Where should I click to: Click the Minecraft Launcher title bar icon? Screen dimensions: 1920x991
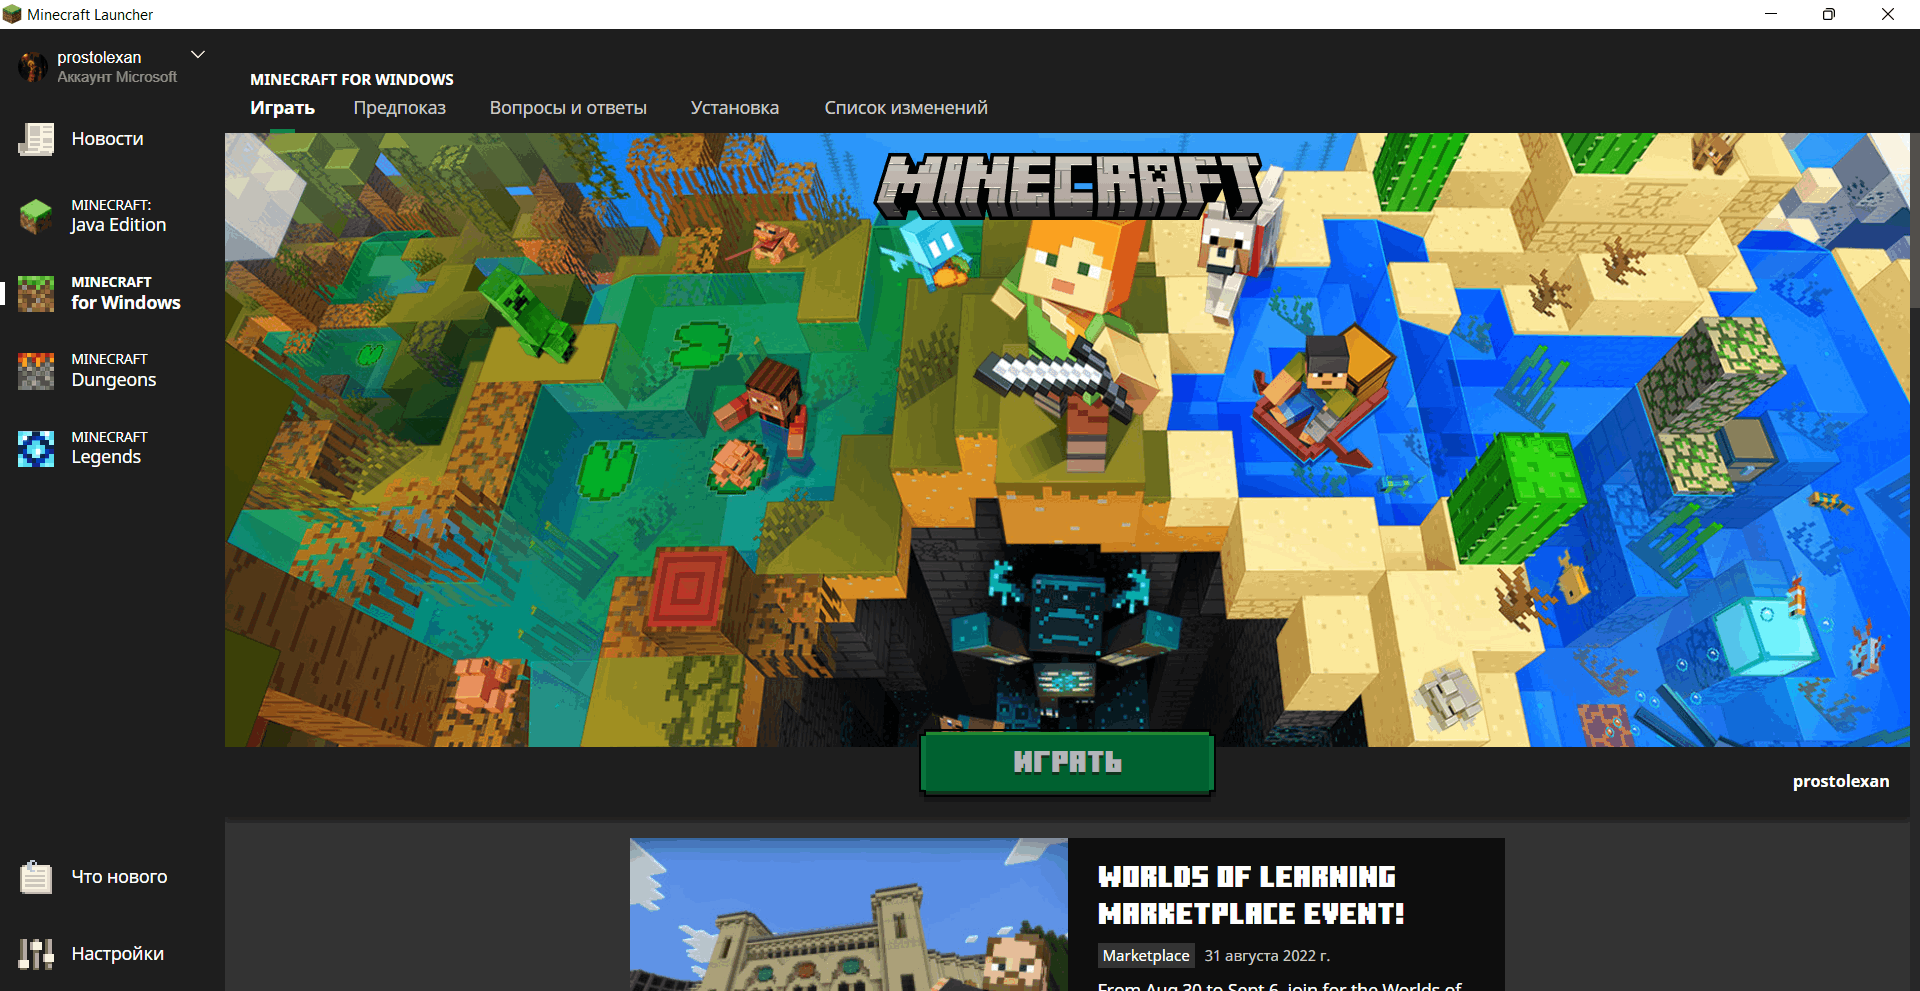12,14
